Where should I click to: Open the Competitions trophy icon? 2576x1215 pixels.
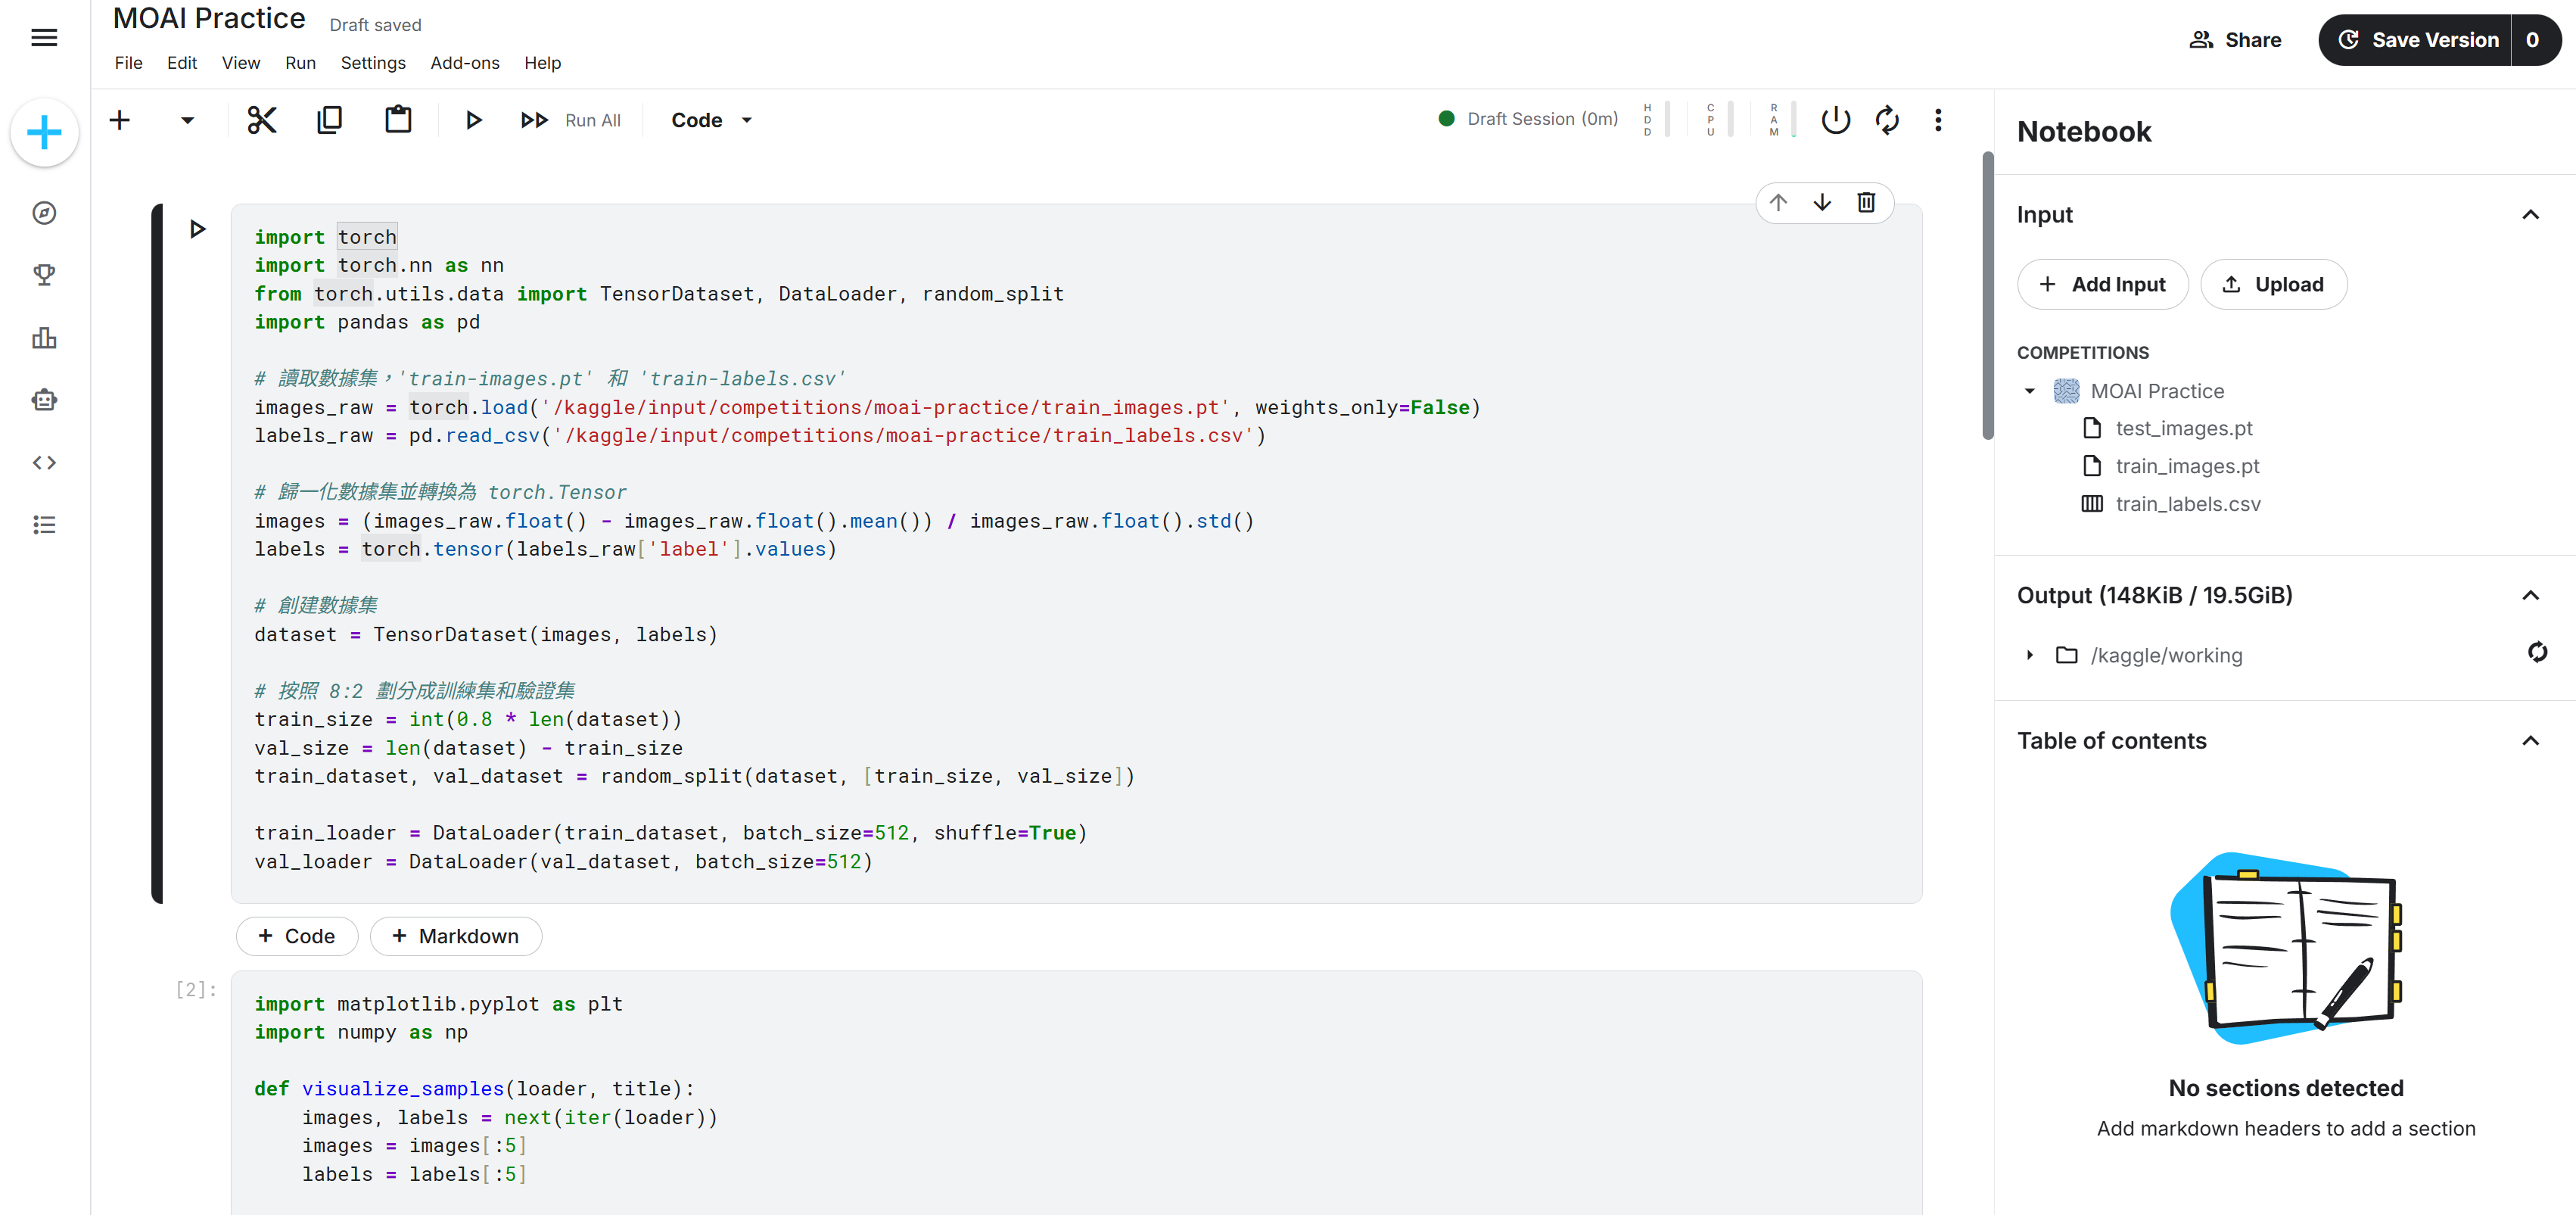pos(44,275)
